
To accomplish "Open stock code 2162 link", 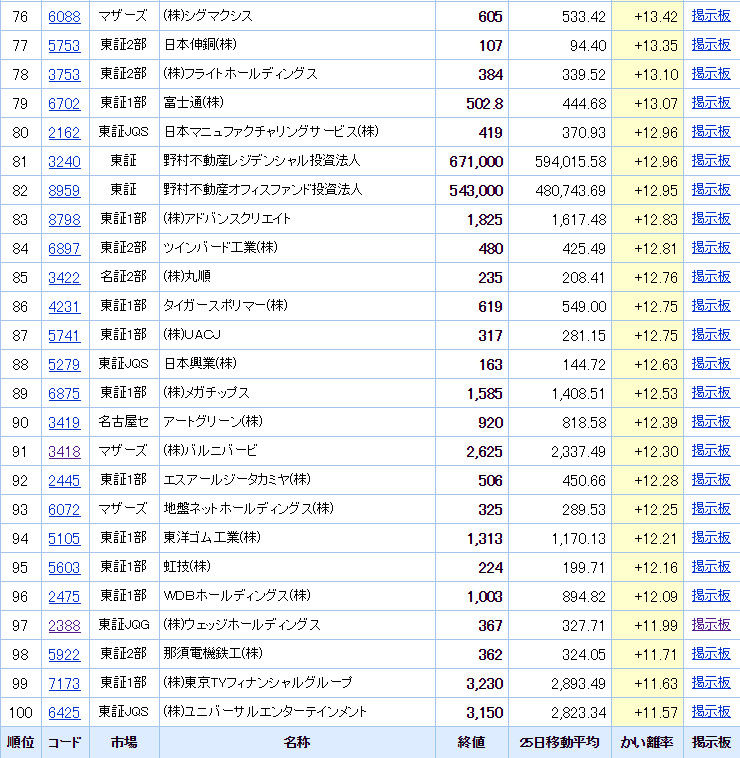I will click(x=64, y=133).
